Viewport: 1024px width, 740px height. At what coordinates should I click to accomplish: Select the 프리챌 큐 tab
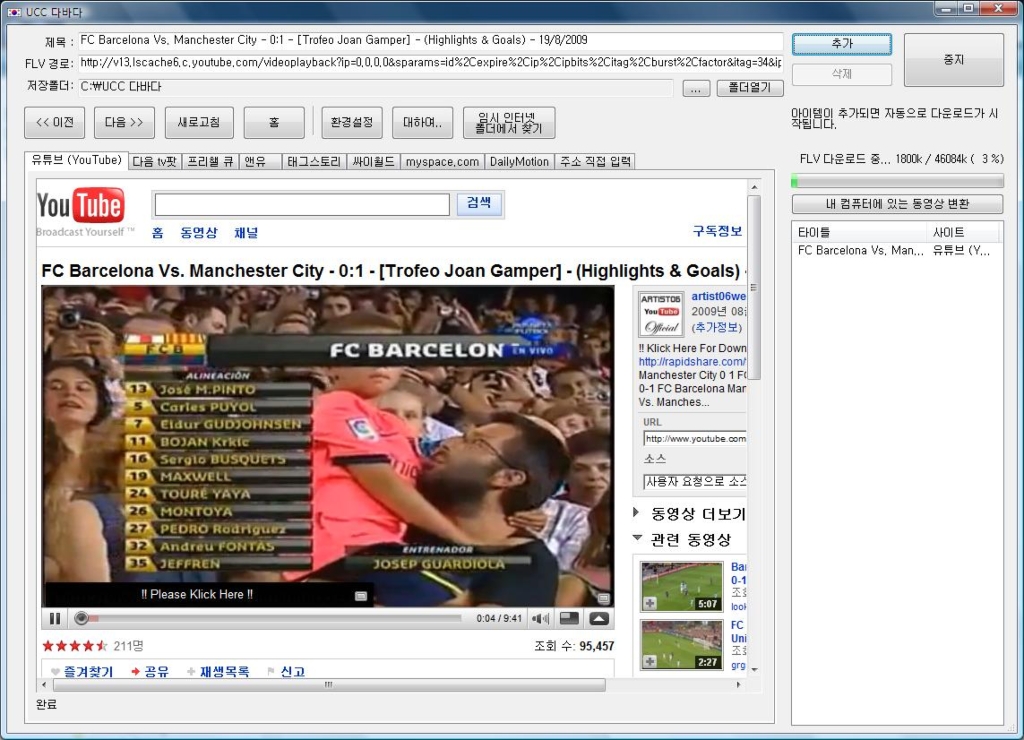[x=210, y=162]
